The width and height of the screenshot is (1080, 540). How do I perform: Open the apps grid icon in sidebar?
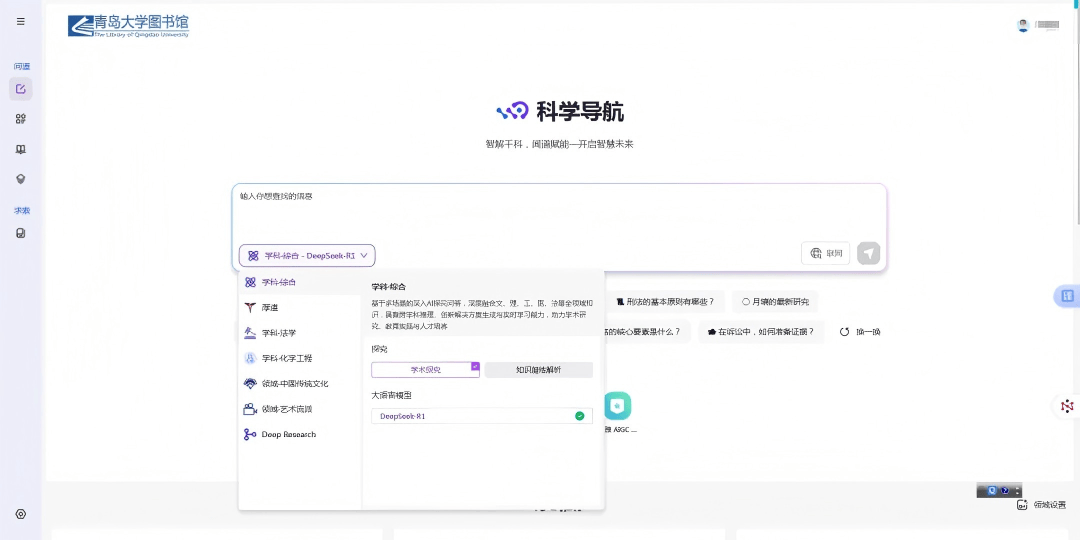(x=21, y=119)
